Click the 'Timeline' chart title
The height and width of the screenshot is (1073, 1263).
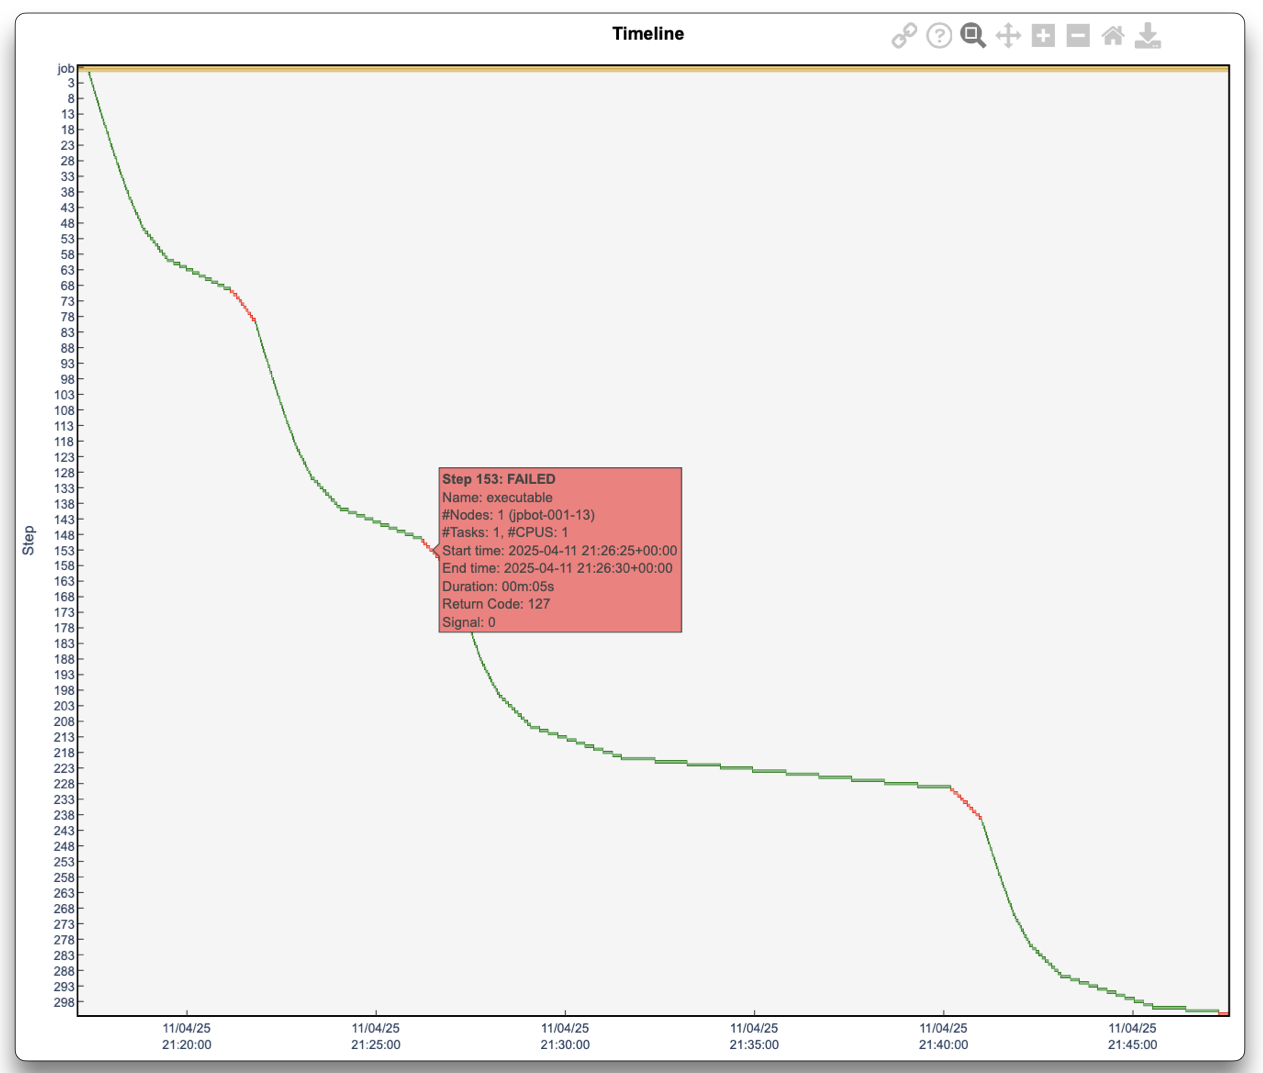[x=648, y=34]
